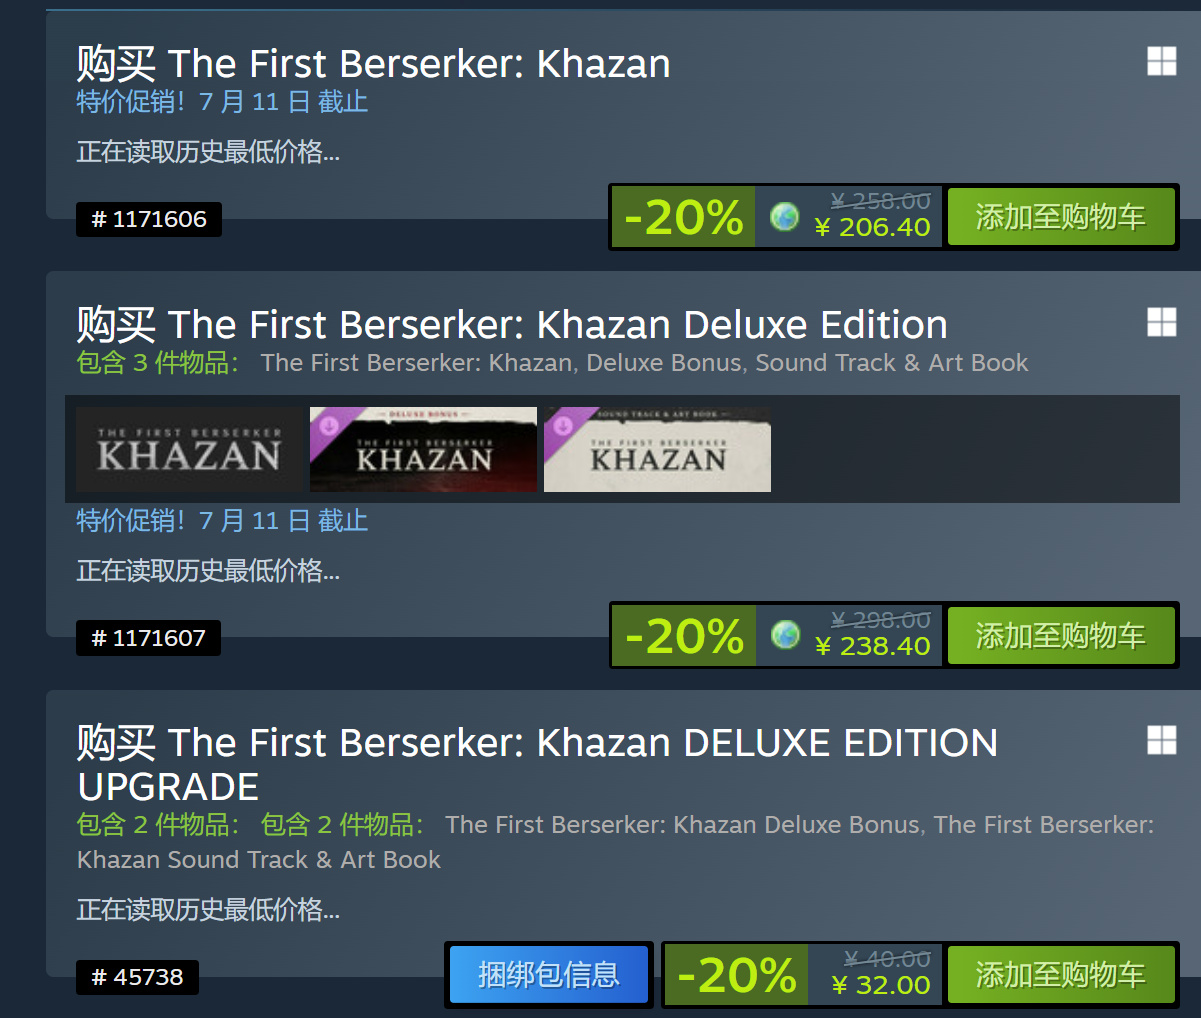Click globe icon next to ¥ 238.40 price
This screenshot has height=1018, width=1201.
[x=785, y=634]
